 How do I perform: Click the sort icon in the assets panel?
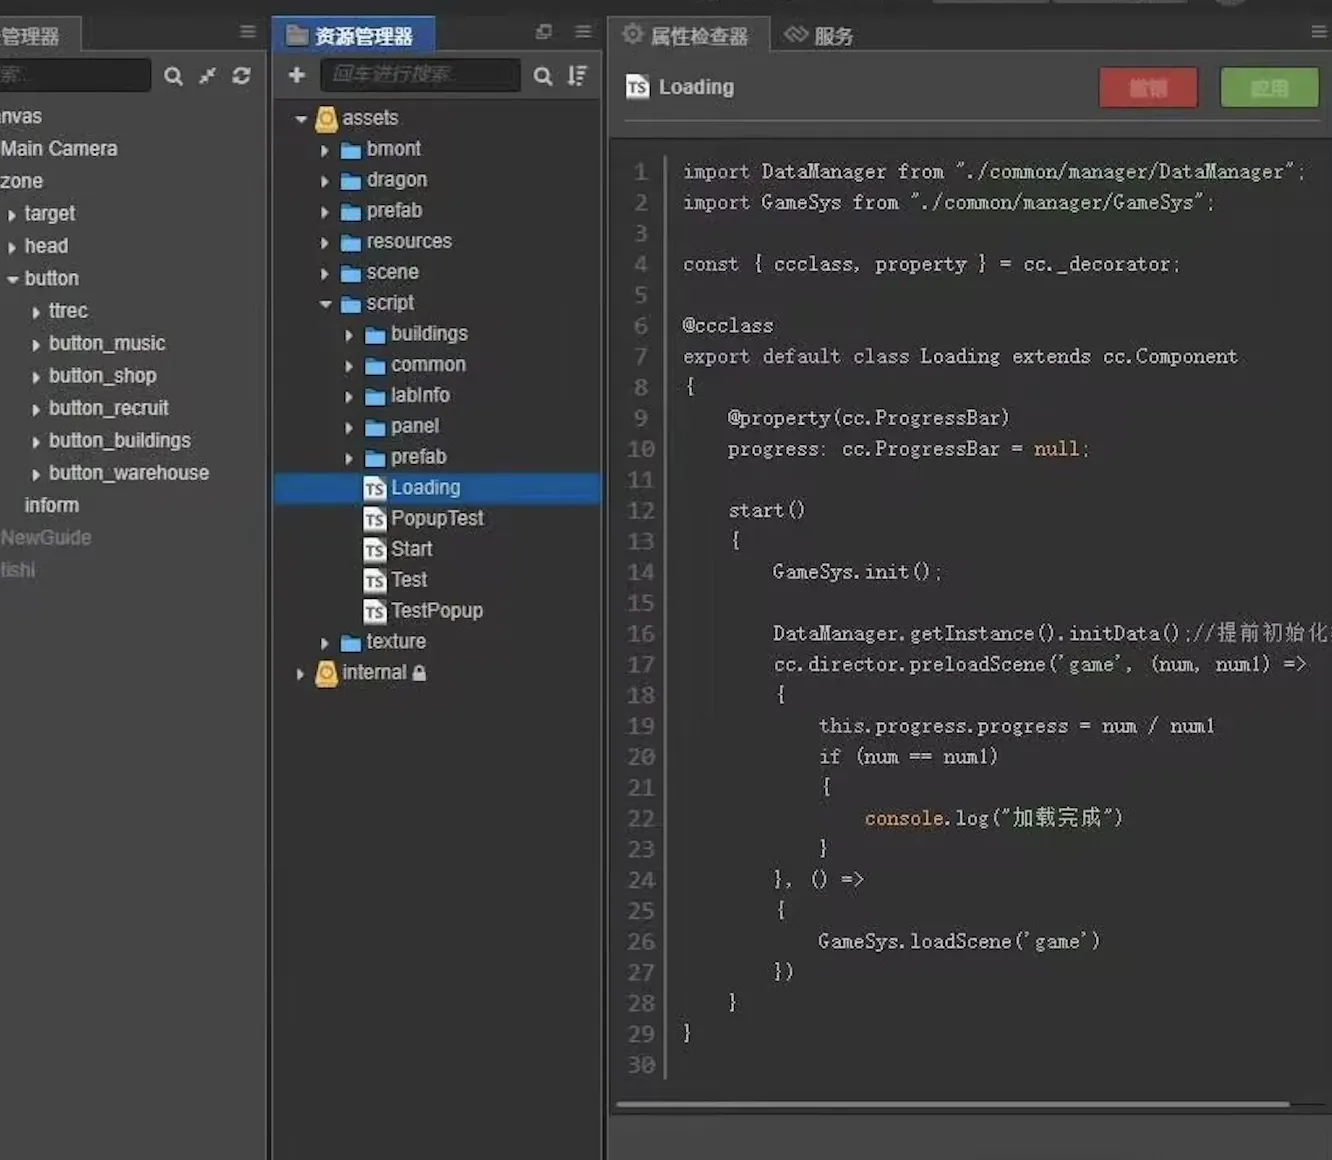pyautogui.click(x=577, y=75)
